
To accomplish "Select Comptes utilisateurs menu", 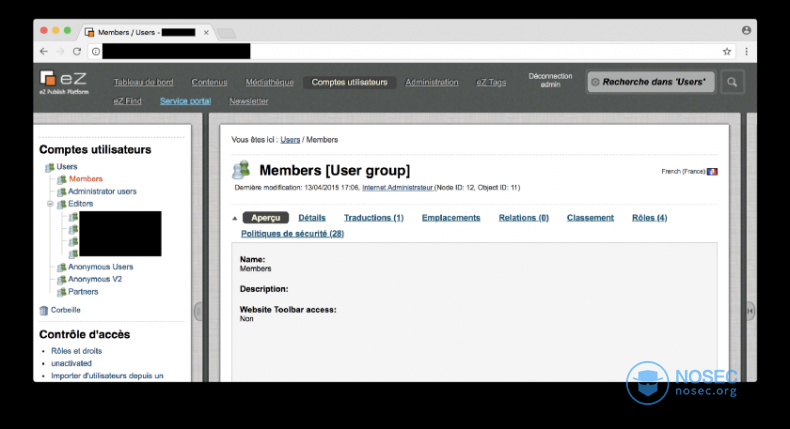I will tap(350, 82).
